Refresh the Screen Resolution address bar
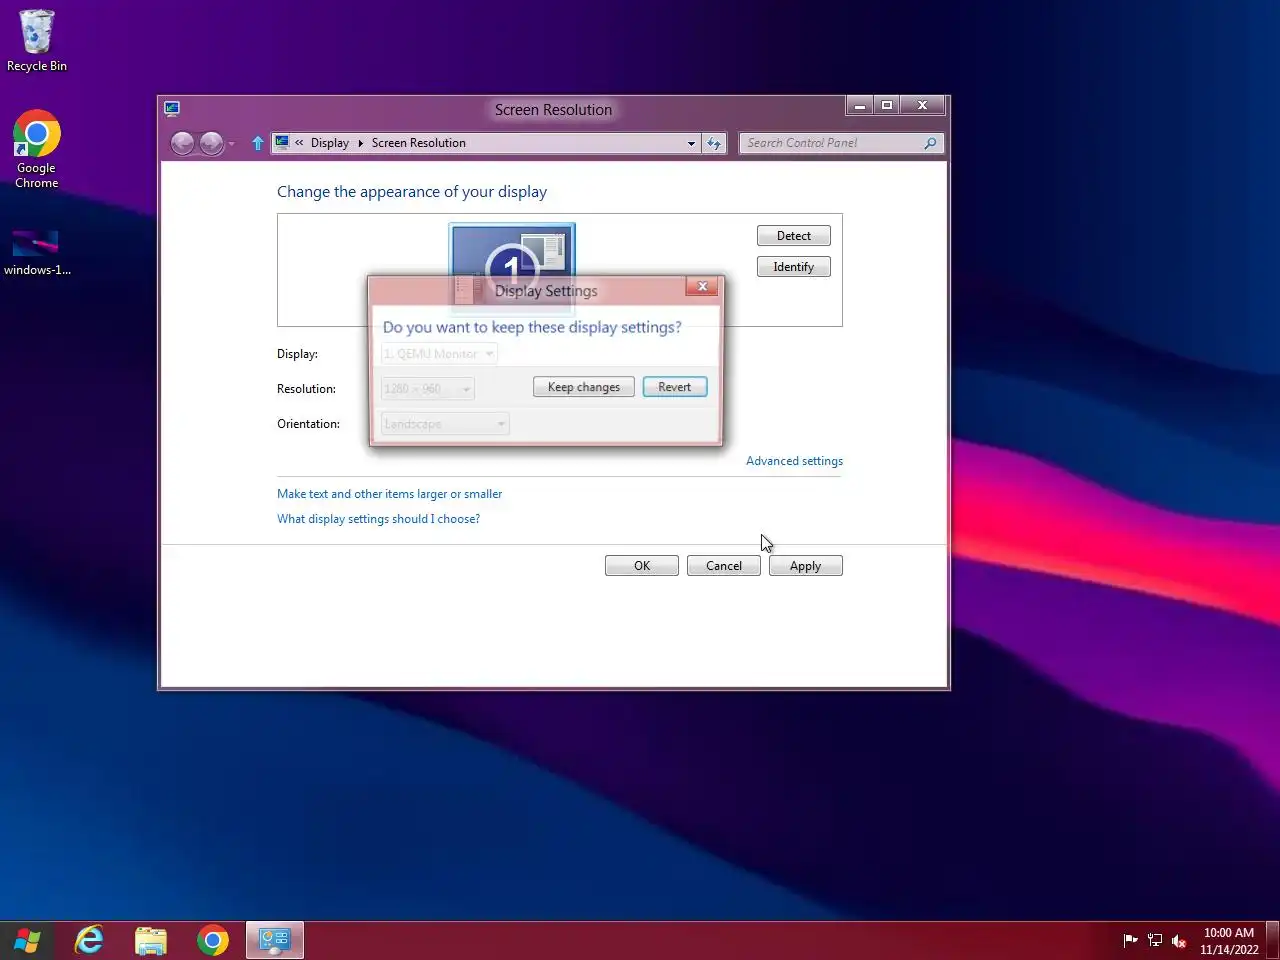1280x960 pixels. [714, 143]
